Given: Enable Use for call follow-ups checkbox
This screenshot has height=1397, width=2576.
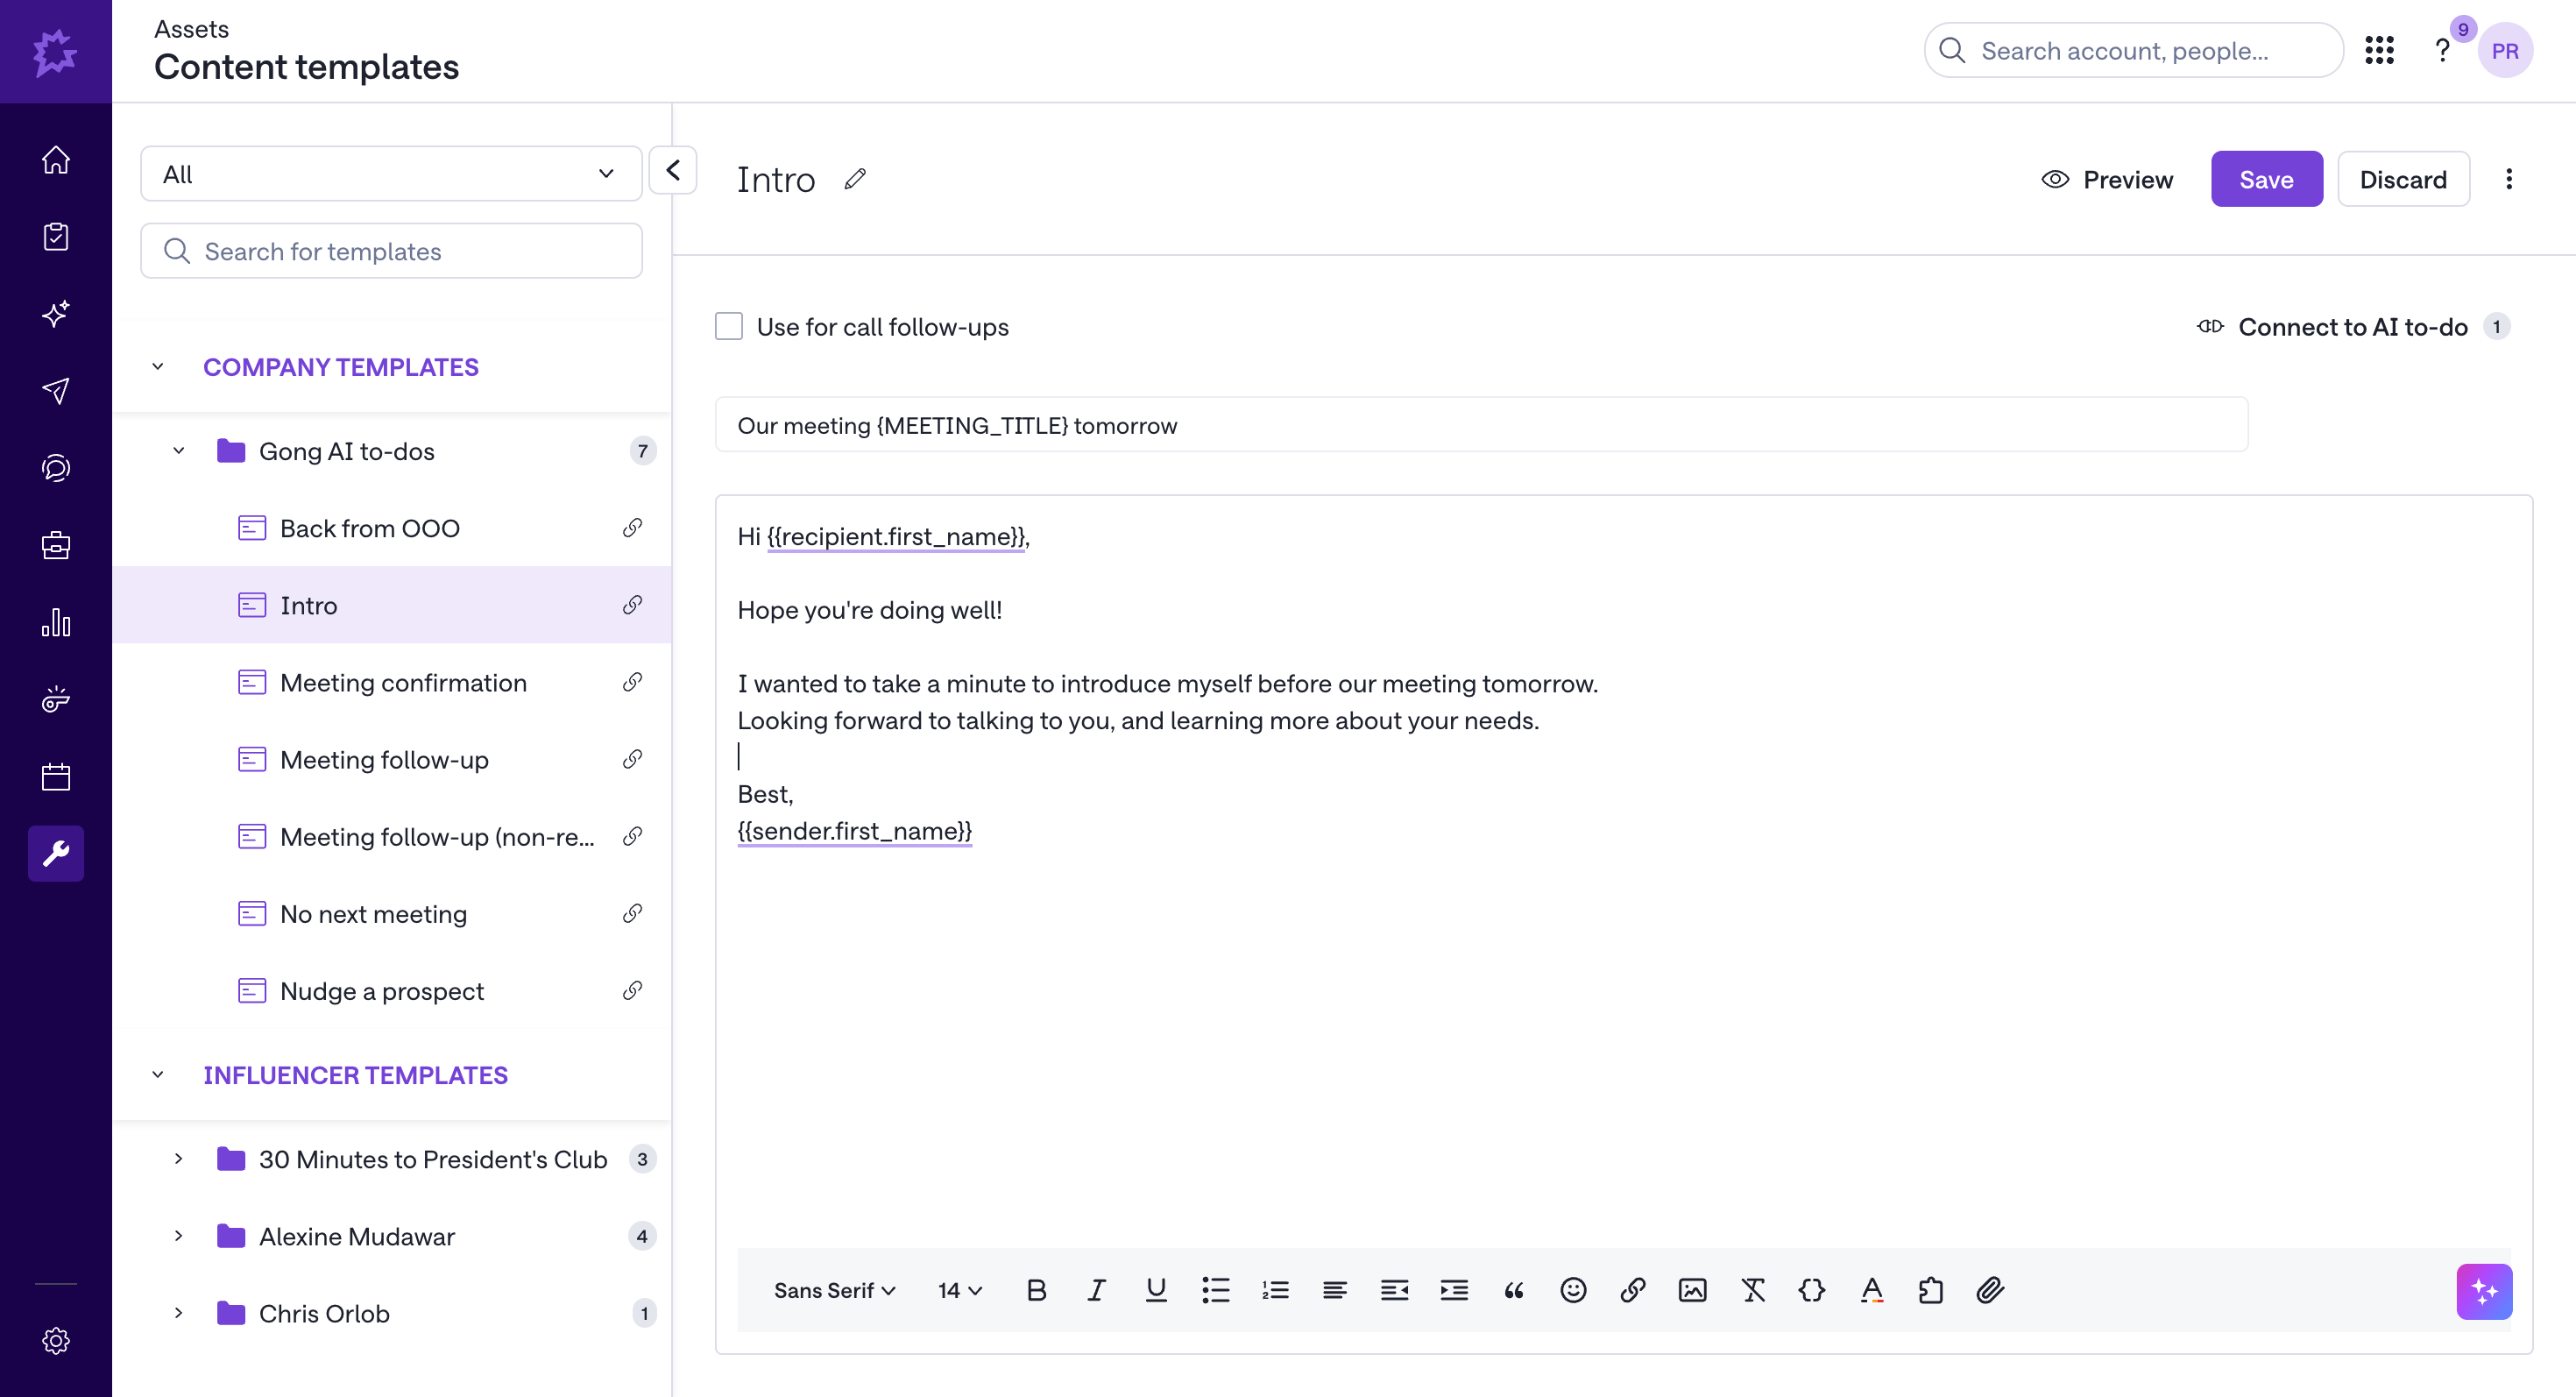Looking at the screenshot, I should coord(729,327).
